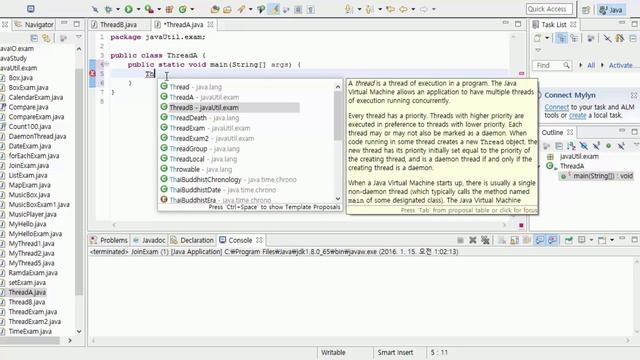This screenshot has width=640, height=360.
Task: Click the All working set link in Task List
Action: click(x=591, y=65)
